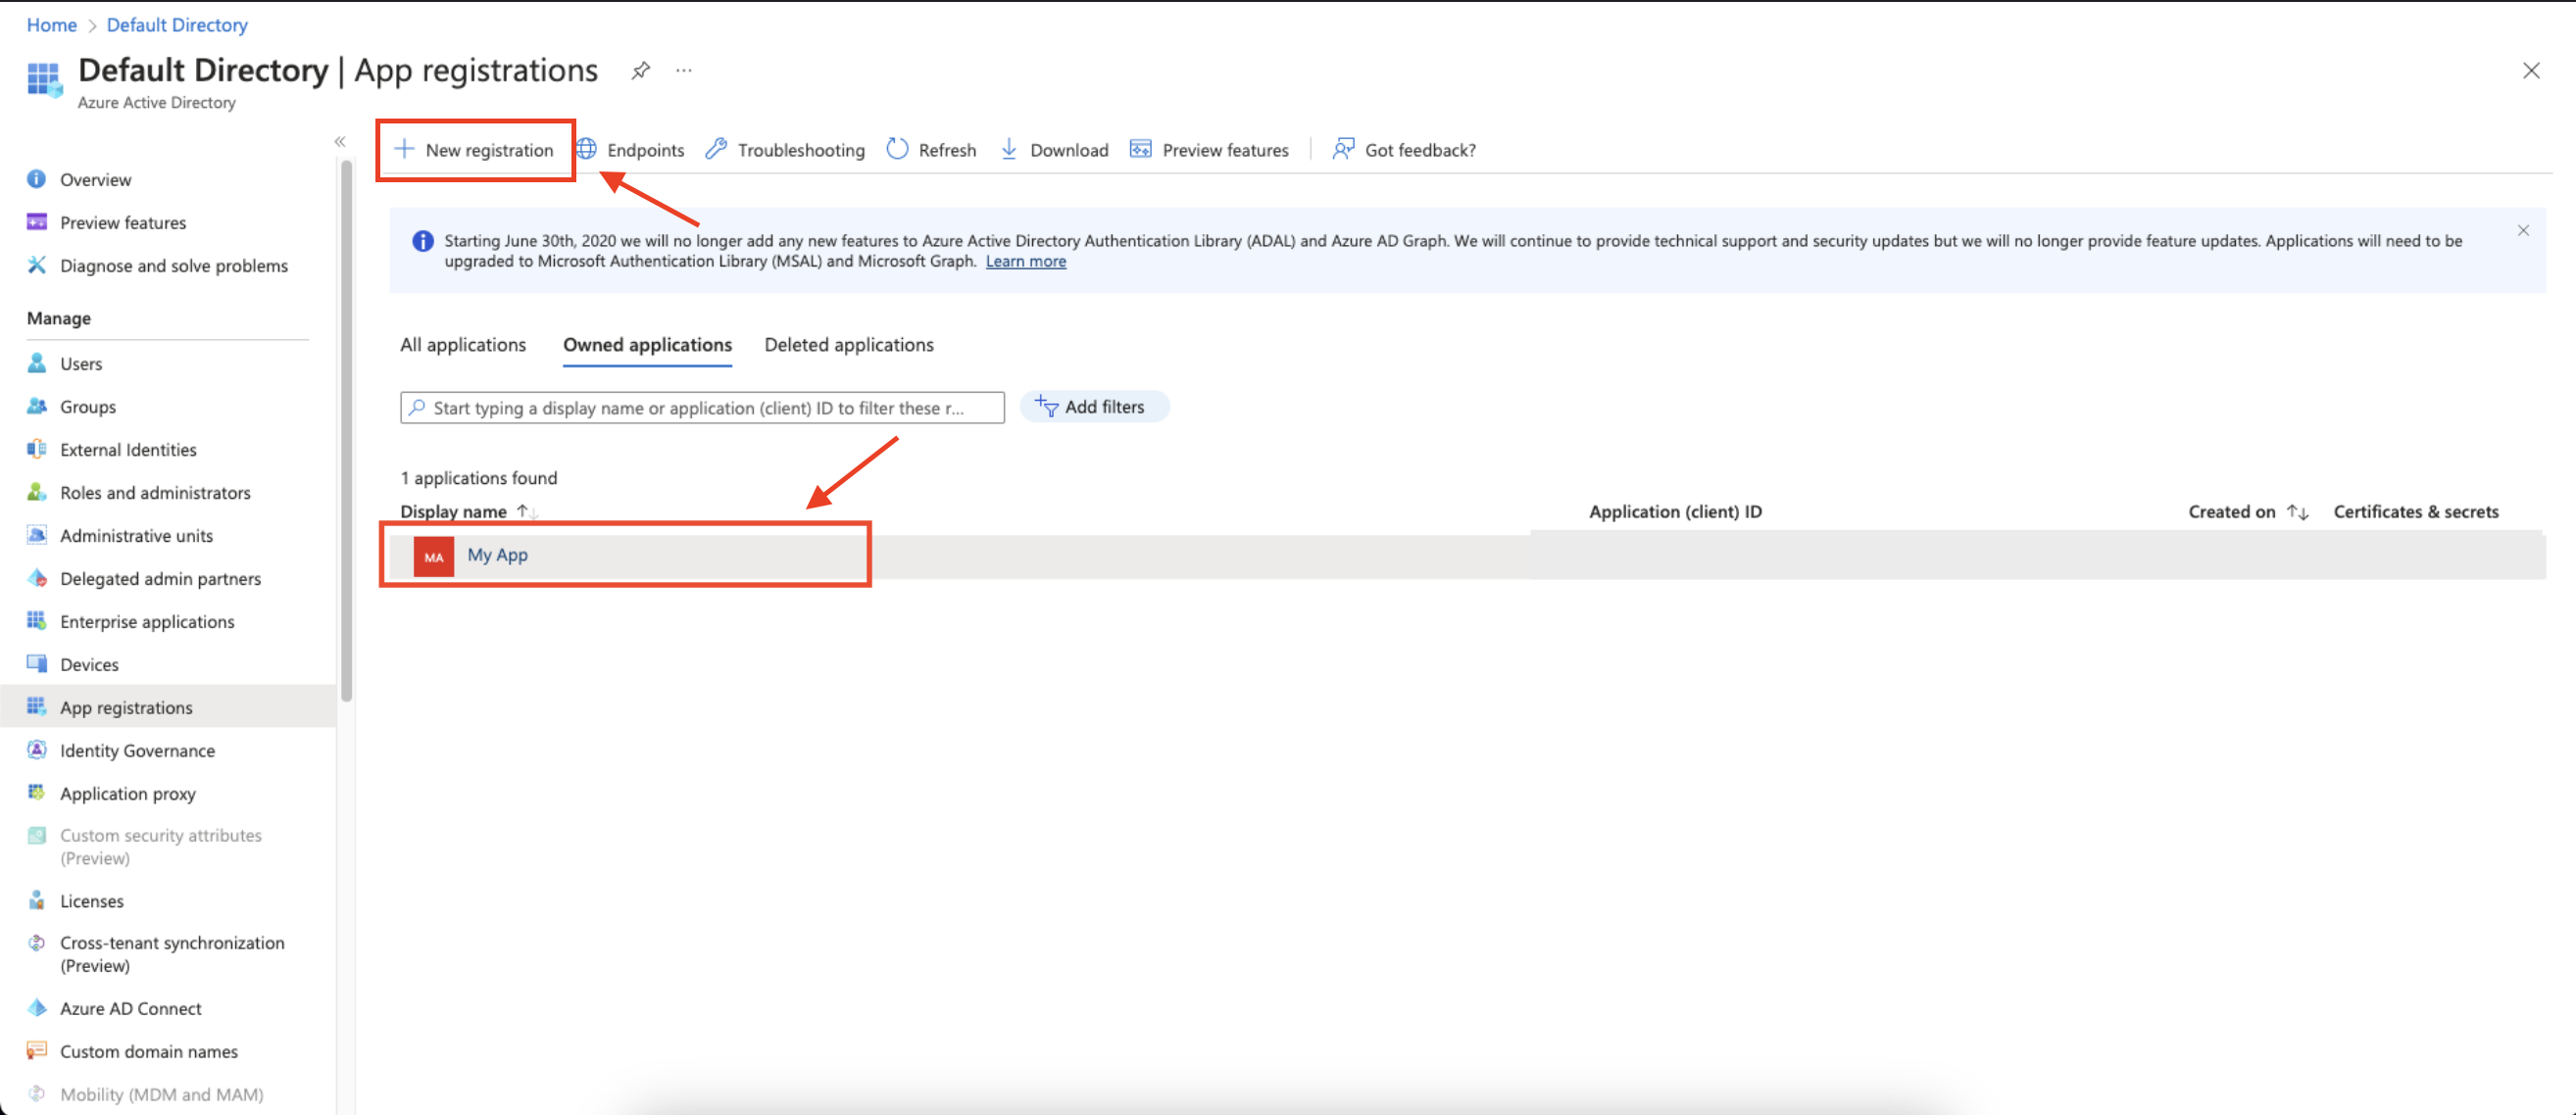Screen dimensions: 2576x1115
Task: Switch to Owned applications tab
Action: click(x=647, y=344)
